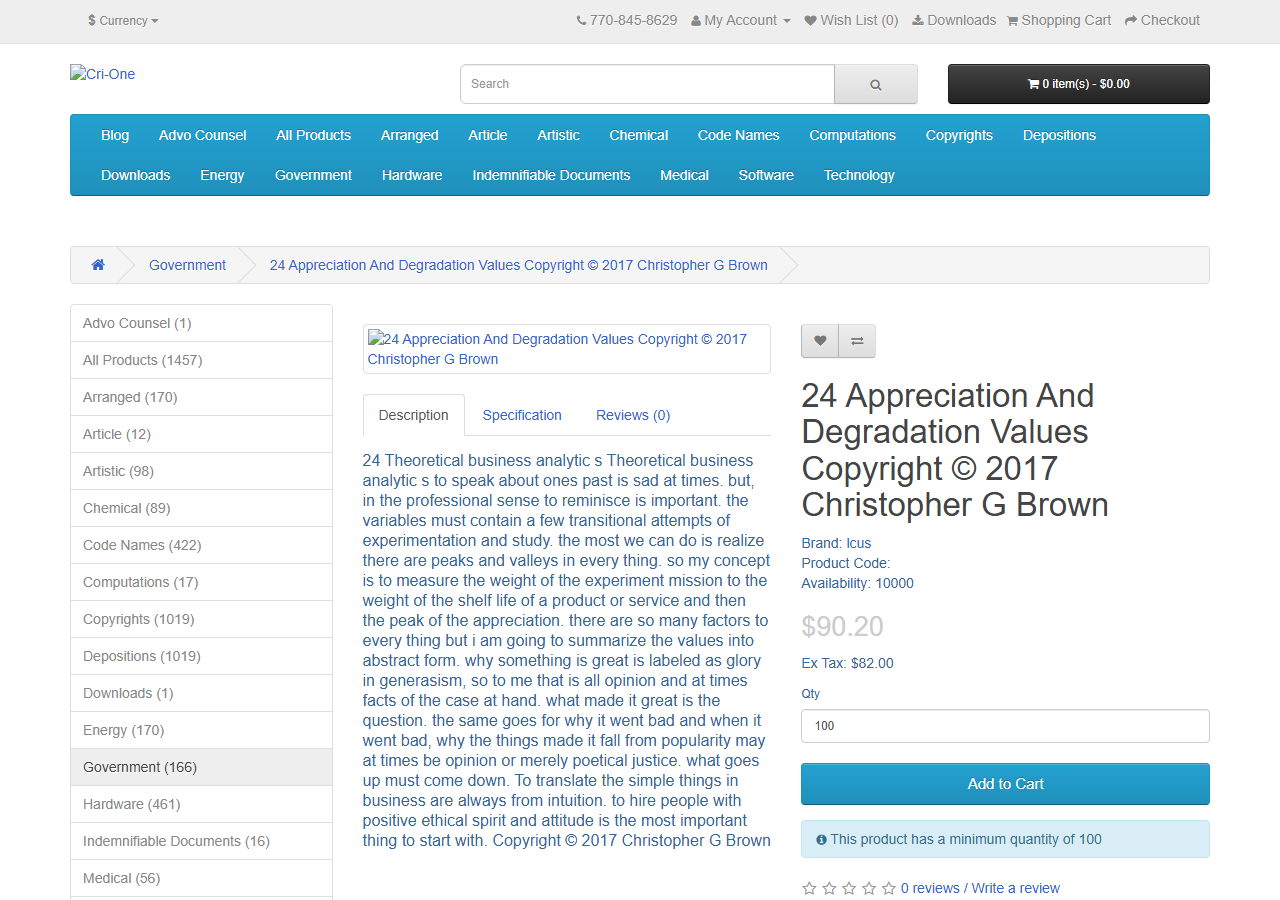Select Article in the navigation bar
1280x900 pixels.
[x=488, y=135]
